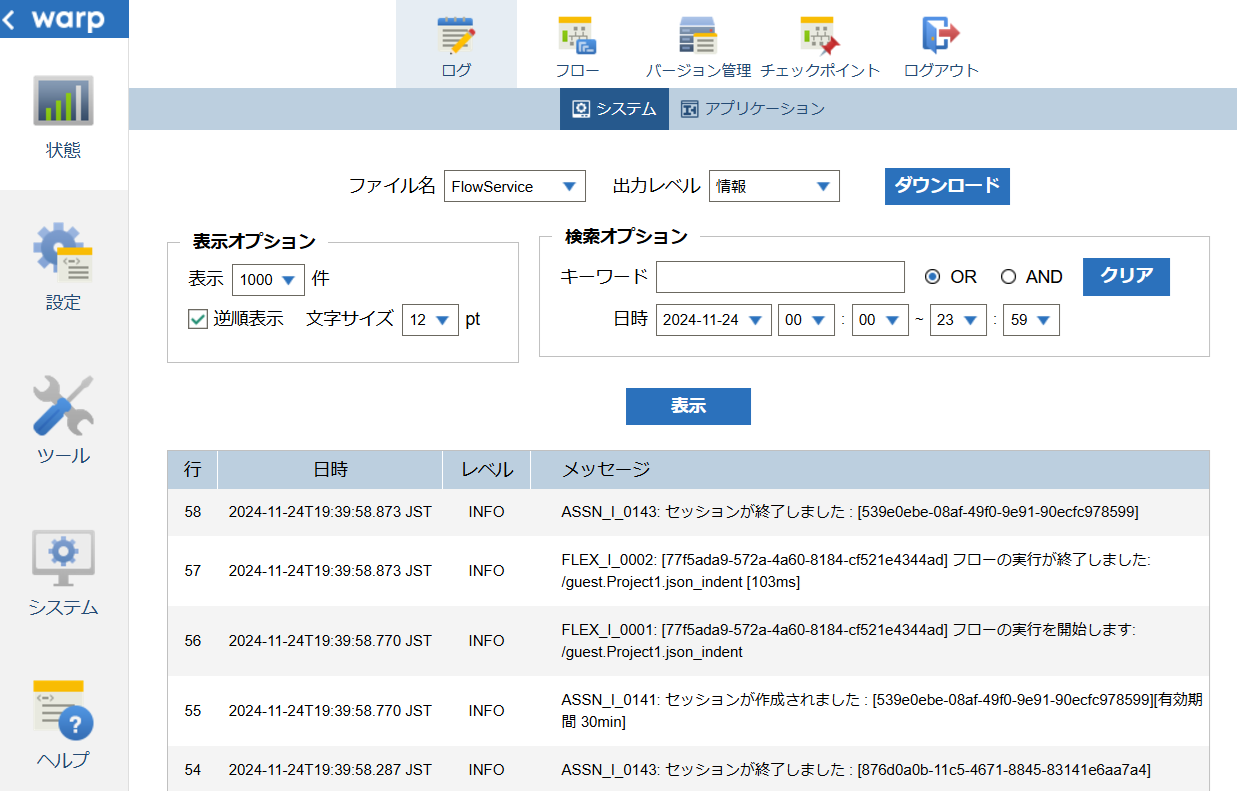
Task: Open the end minute 59 dropdown
Action: (1031, 320)
